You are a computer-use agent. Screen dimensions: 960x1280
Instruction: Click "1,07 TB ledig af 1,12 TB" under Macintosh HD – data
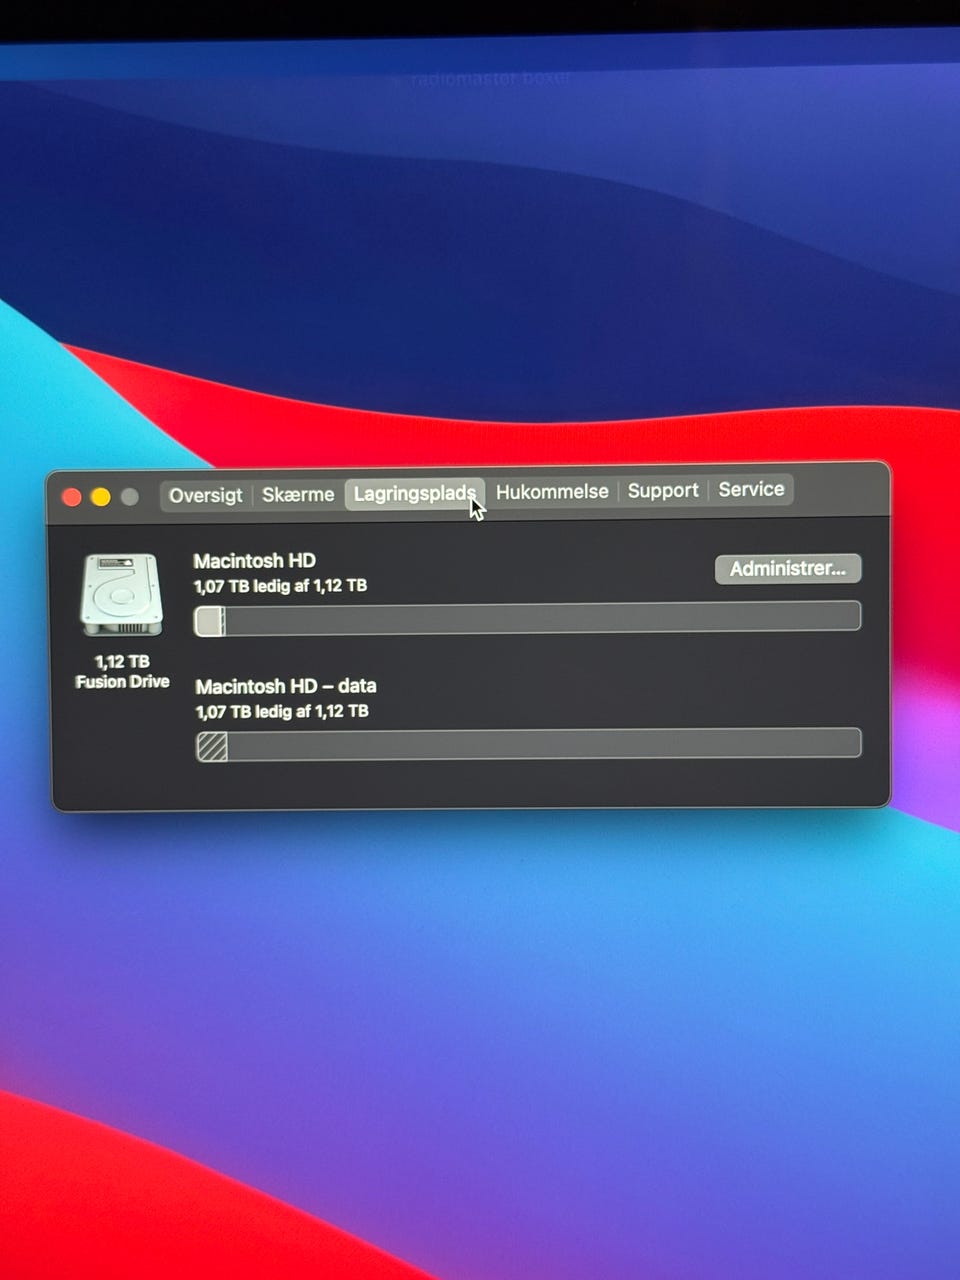pyautogui.click(x=282, y=712)
